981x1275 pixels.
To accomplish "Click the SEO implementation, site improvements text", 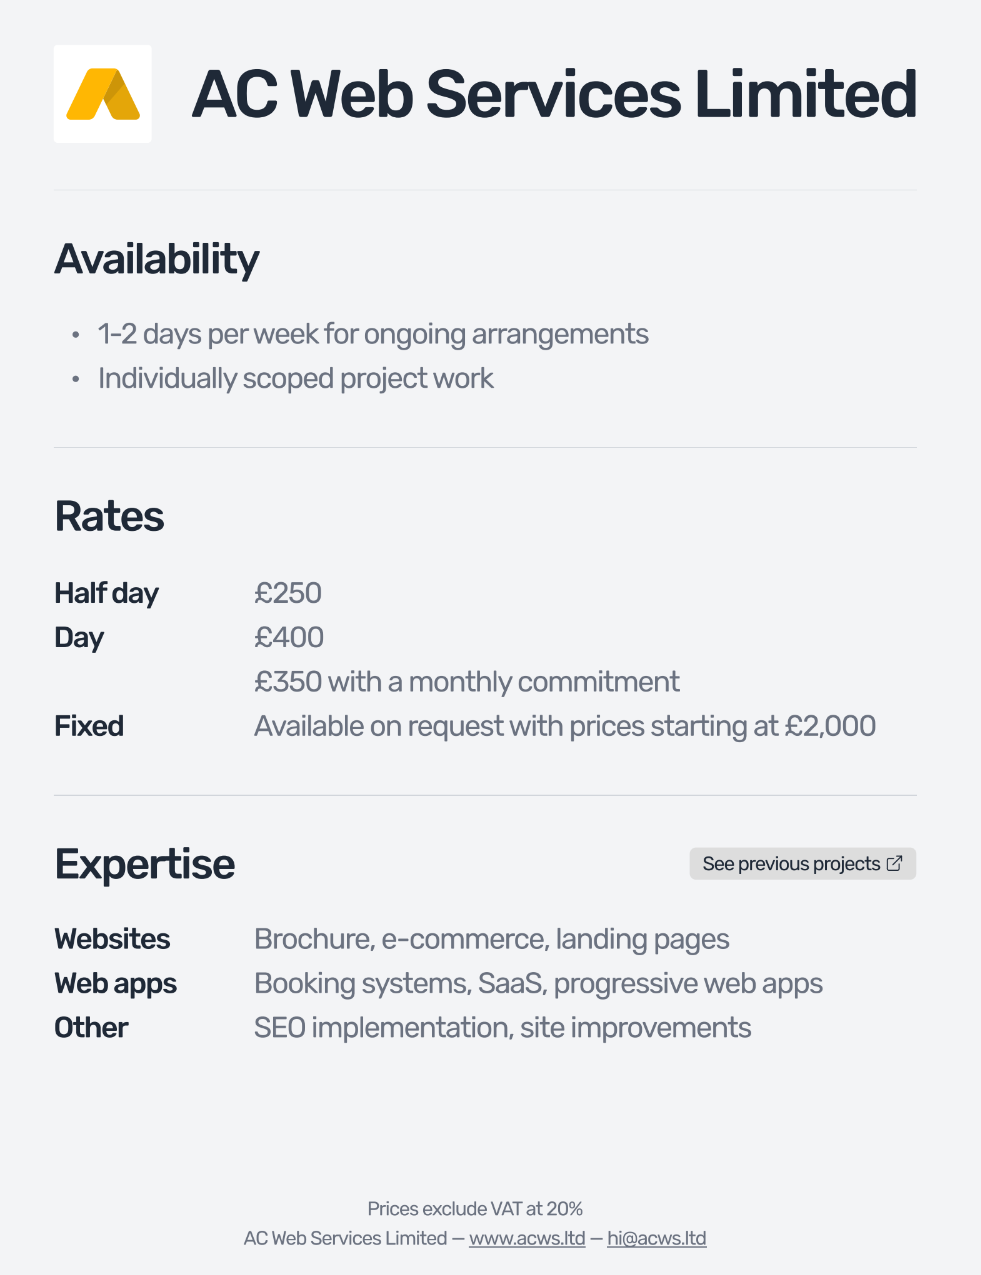I will [x=502, y=1028].
